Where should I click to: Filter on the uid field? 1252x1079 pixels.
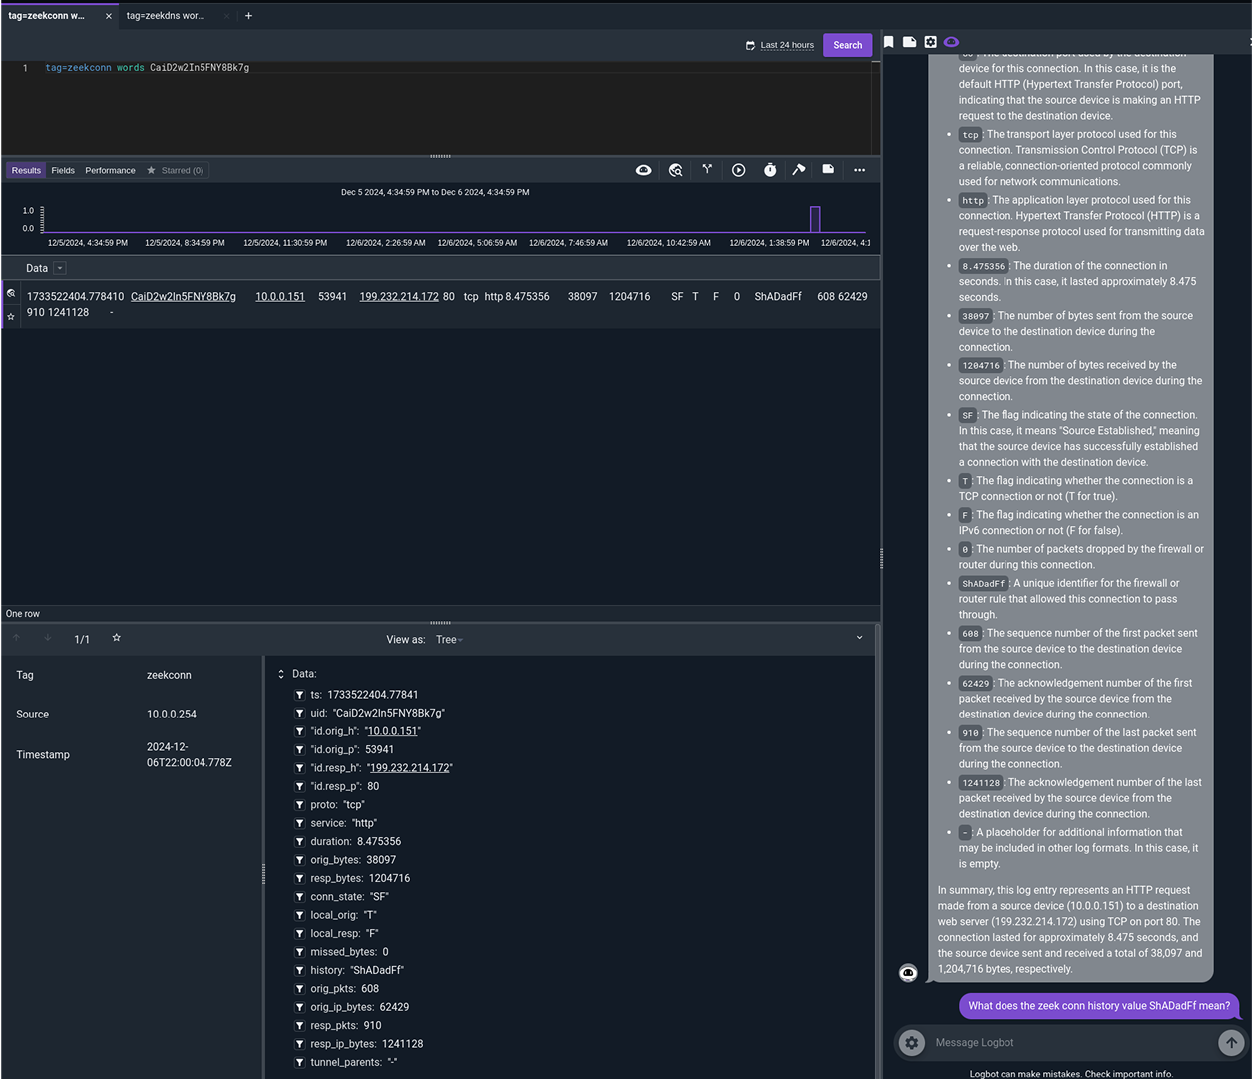click(299, 713)
